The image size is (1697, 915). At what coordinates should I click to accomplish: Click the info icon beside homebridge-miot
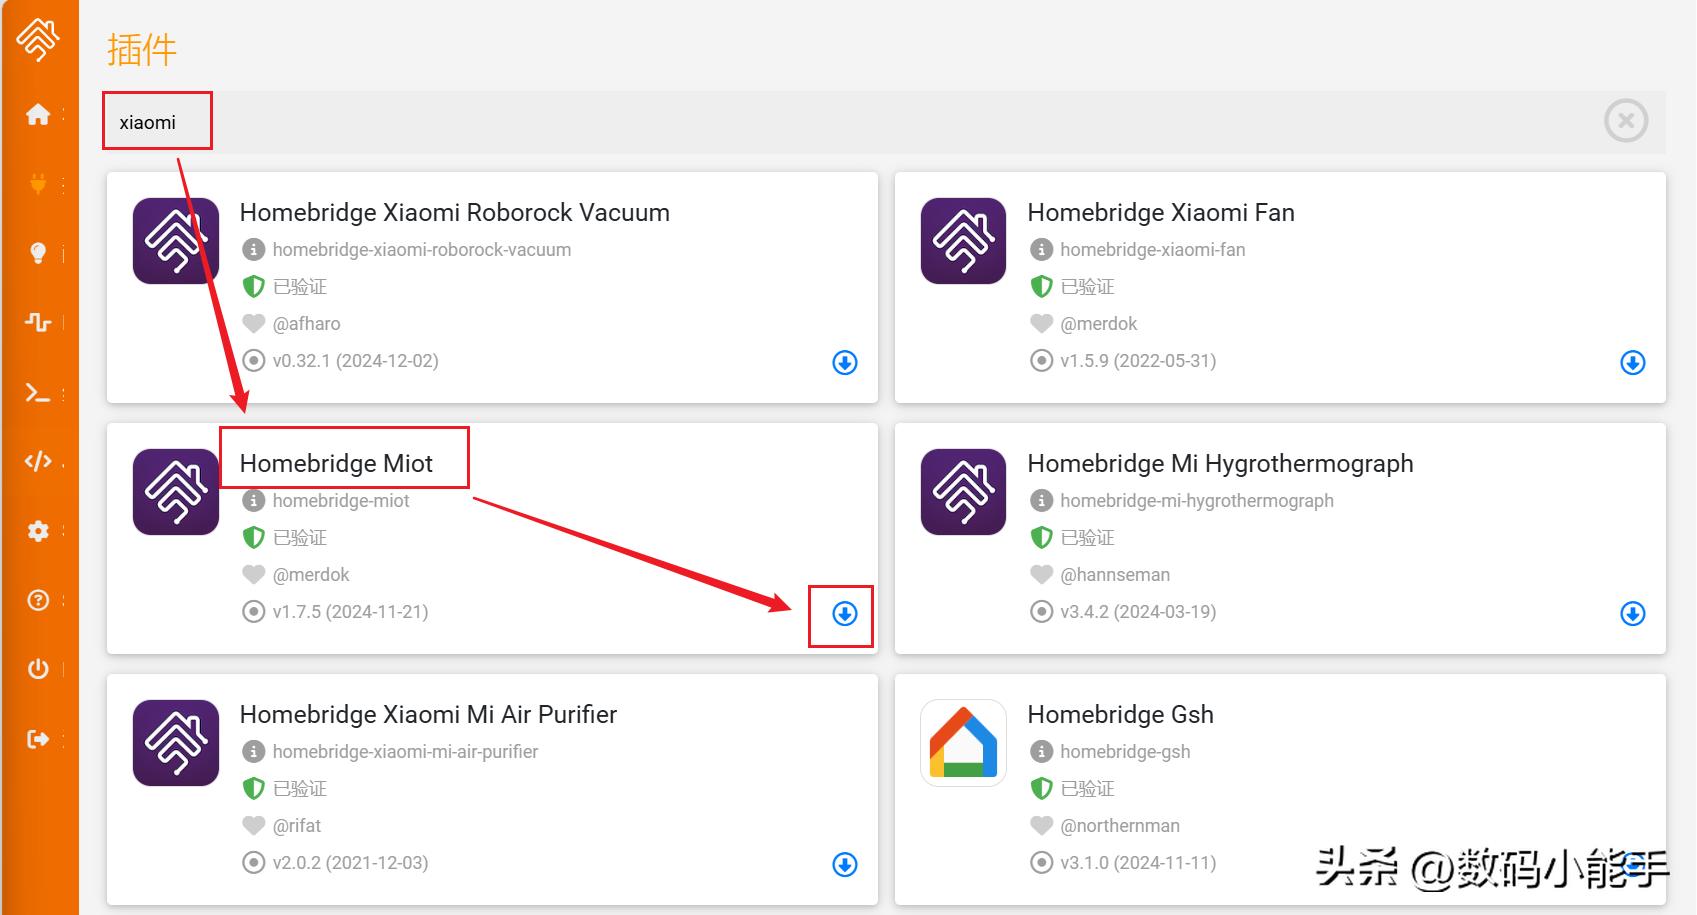(254, 501)
